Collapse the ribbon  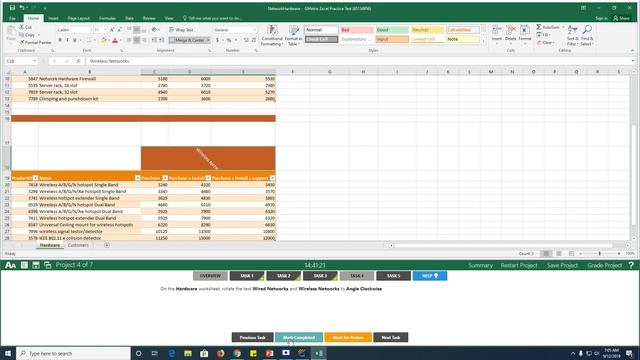(x=632, y=50)
